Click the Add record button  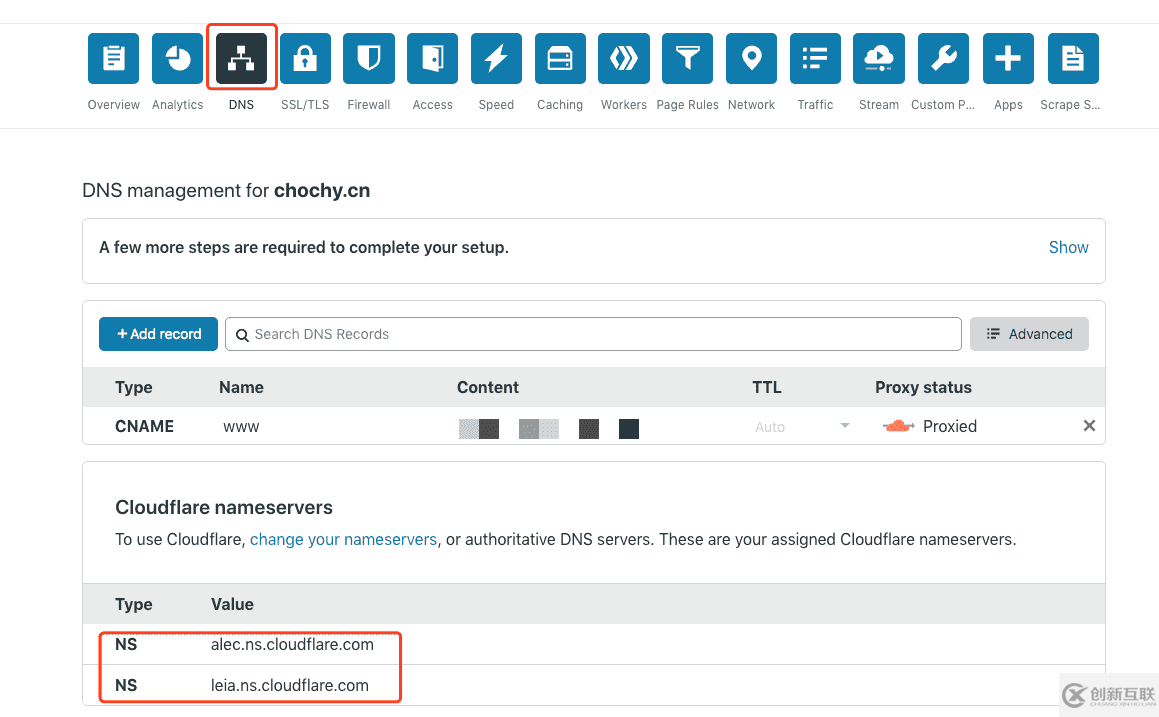tap(159, 334)
